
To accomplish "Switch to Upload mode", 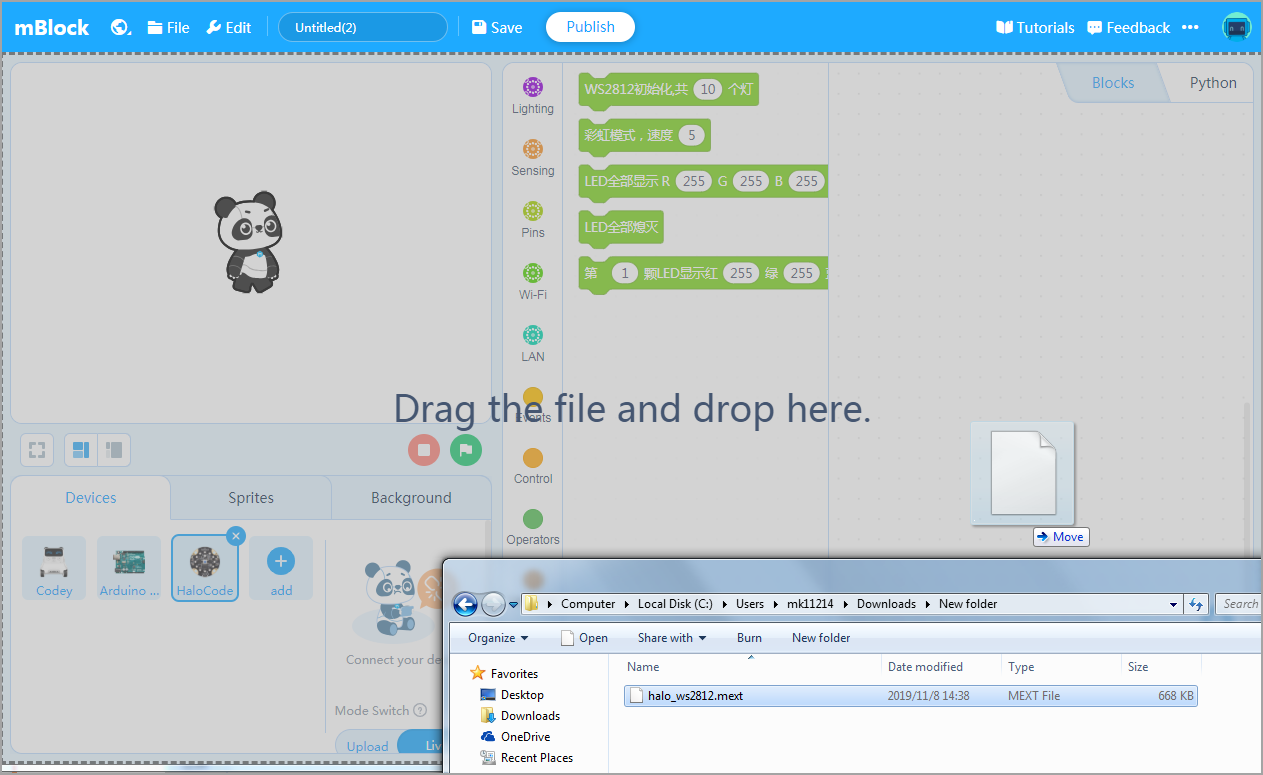I will click(x=367, y=746).
